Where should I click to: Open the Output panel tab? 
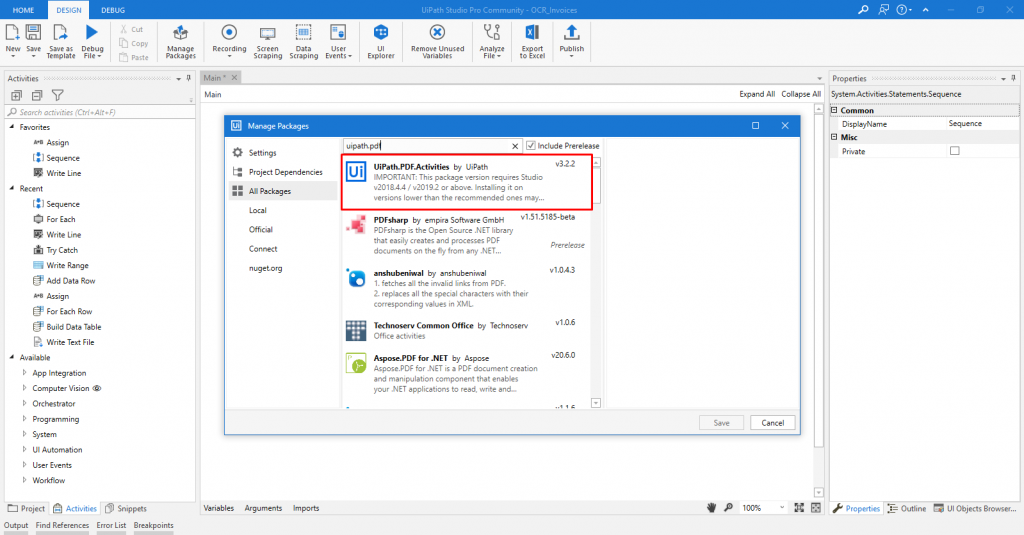tap(16, 525)
